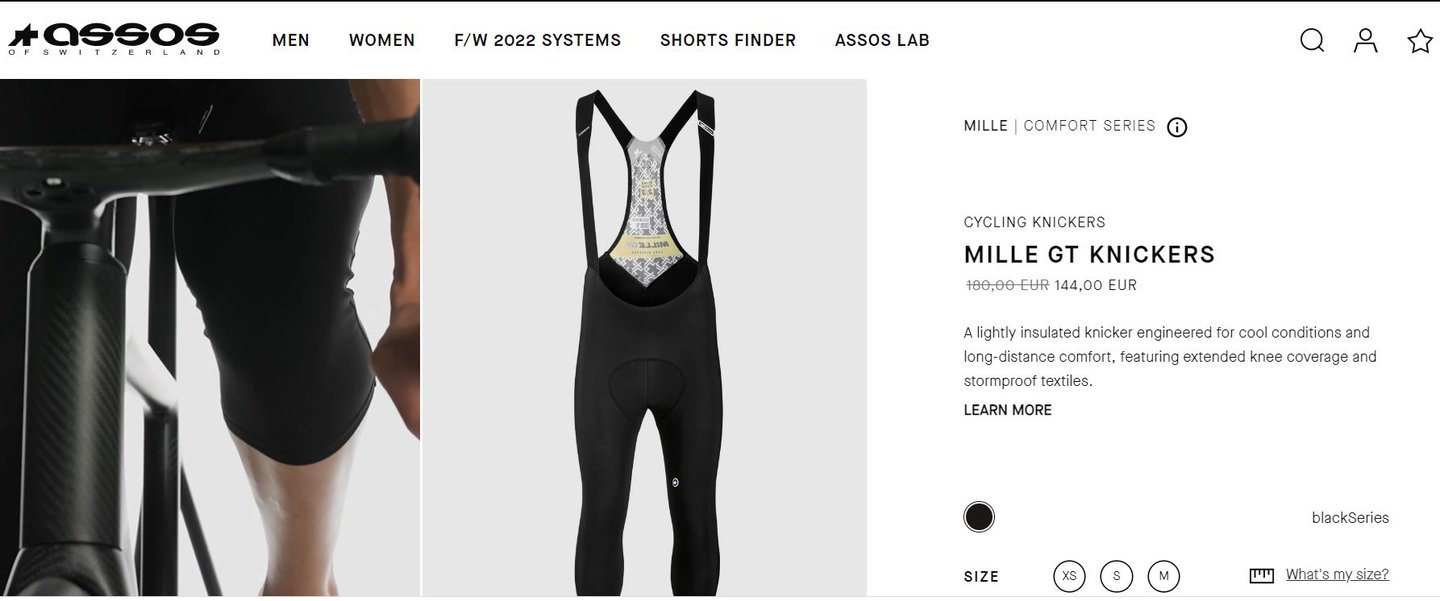Image resolution: width=1440 pixels, height=601 pixels.
Task: View the full bib knickers product image
Action: point(644,338)
